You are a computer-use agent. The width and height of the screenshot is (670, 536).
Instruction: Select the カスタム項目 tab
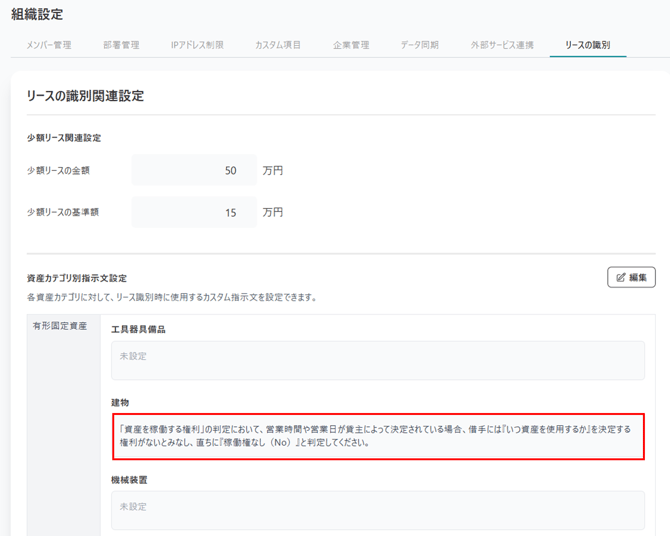coord(278,45)
